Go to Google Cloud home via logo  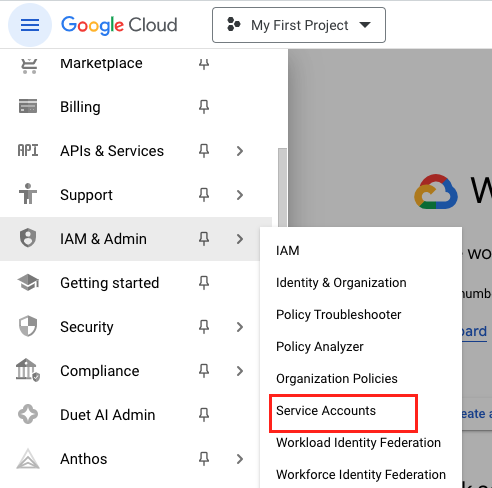tap(119, 25)
